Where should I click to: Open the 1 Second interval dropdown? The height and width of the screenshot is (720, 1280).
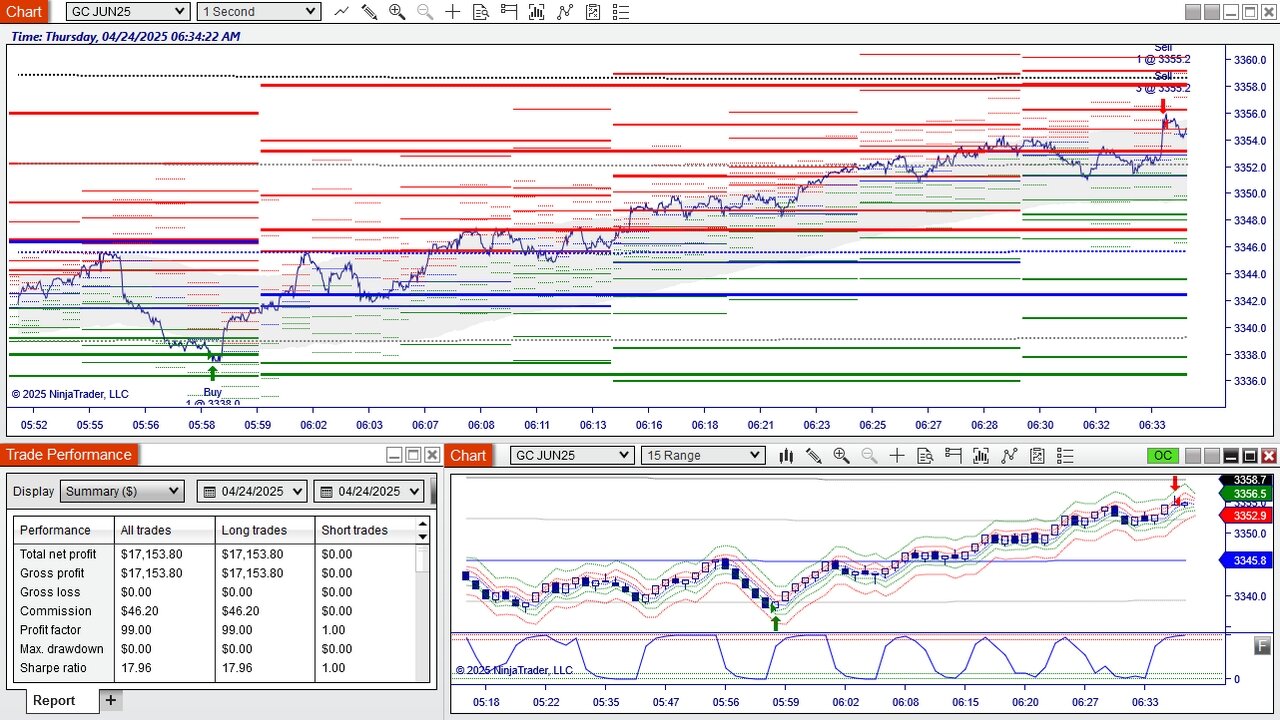pos(259,12)
